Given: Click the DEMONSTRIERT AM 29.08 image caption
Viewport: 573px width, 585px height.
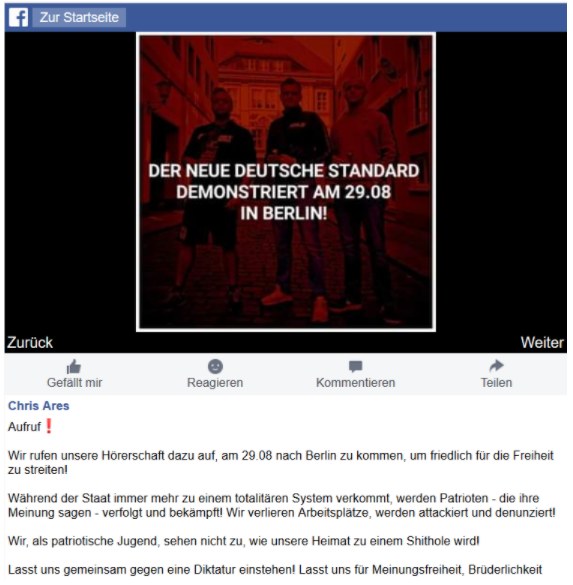Looking at the screenshot, I should click(x=284, y=192).
